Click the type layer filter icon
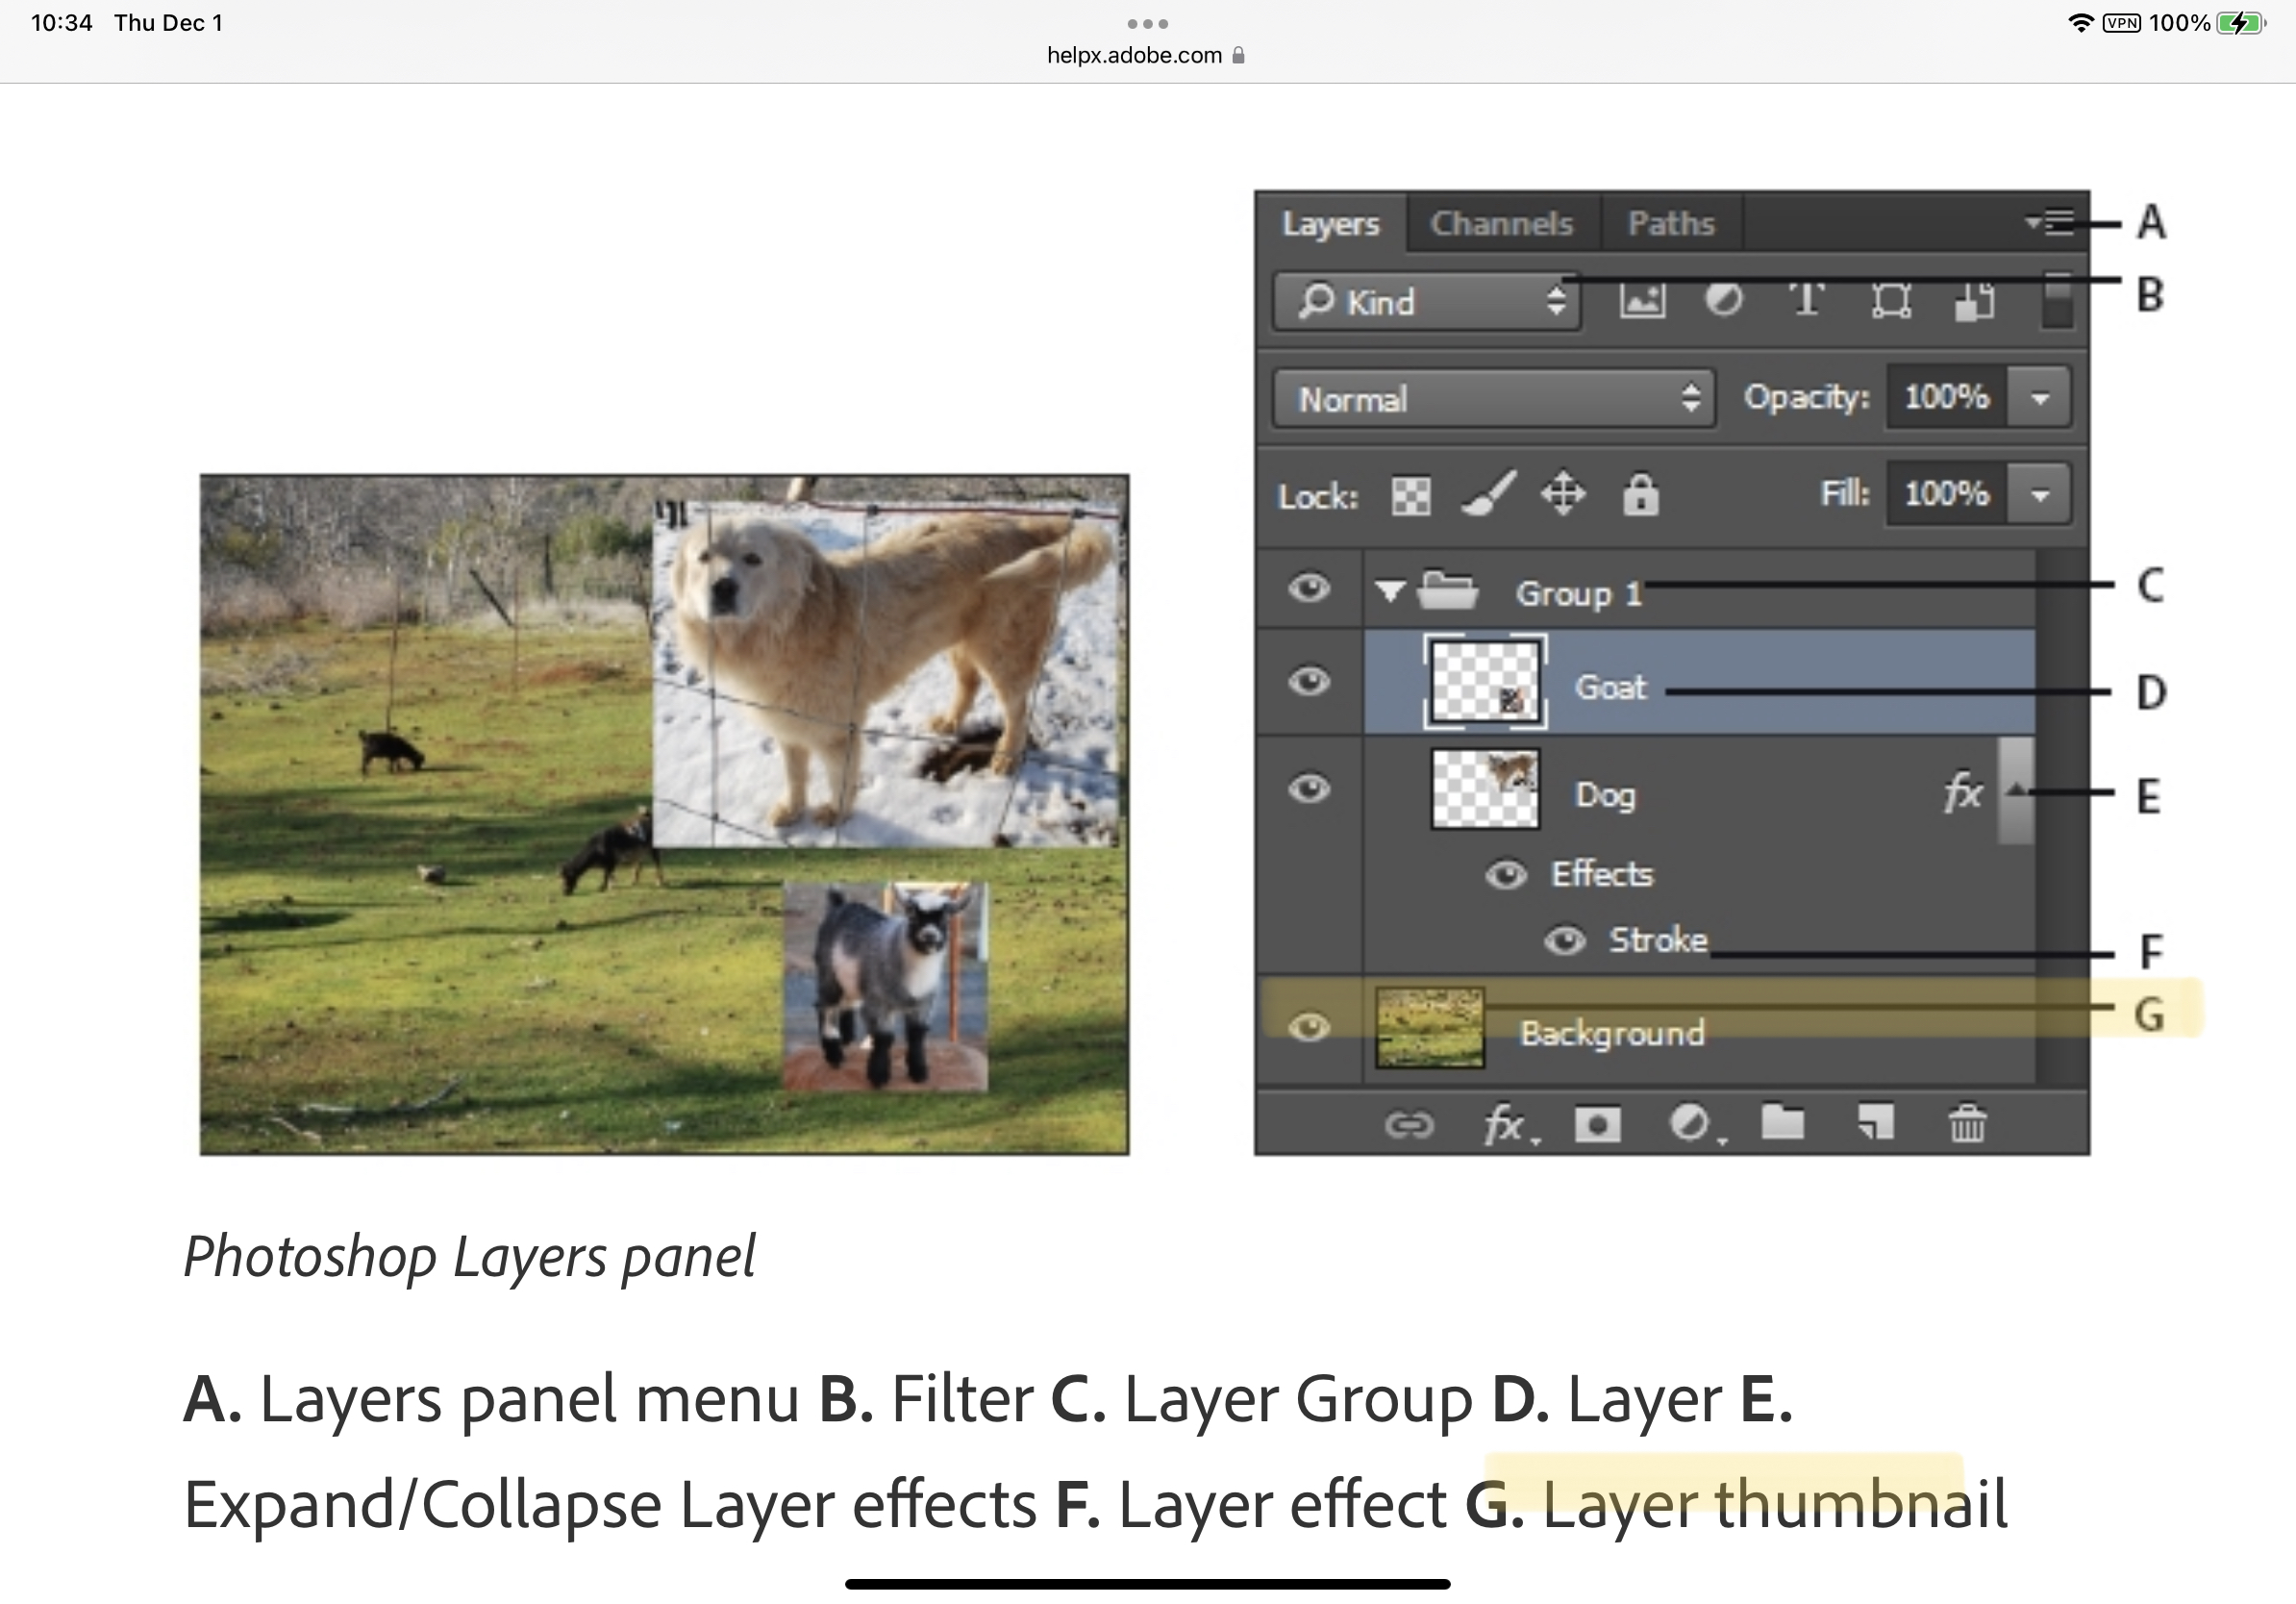2296x1604 pixels. [x=1806, y=300]
